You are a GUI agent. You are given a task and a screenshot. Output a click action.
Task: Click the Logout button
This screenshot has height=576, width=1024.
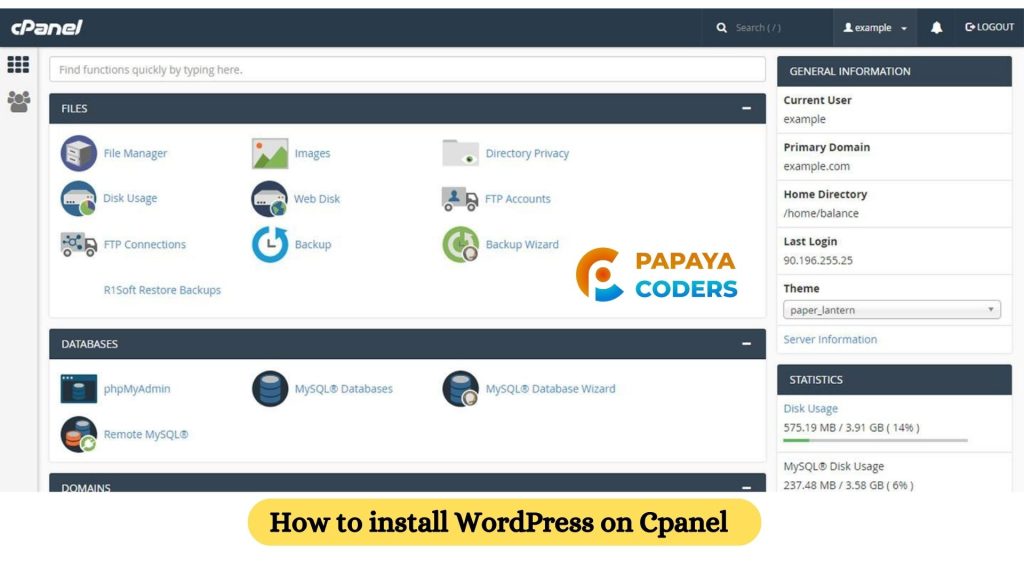coord(989,27)
